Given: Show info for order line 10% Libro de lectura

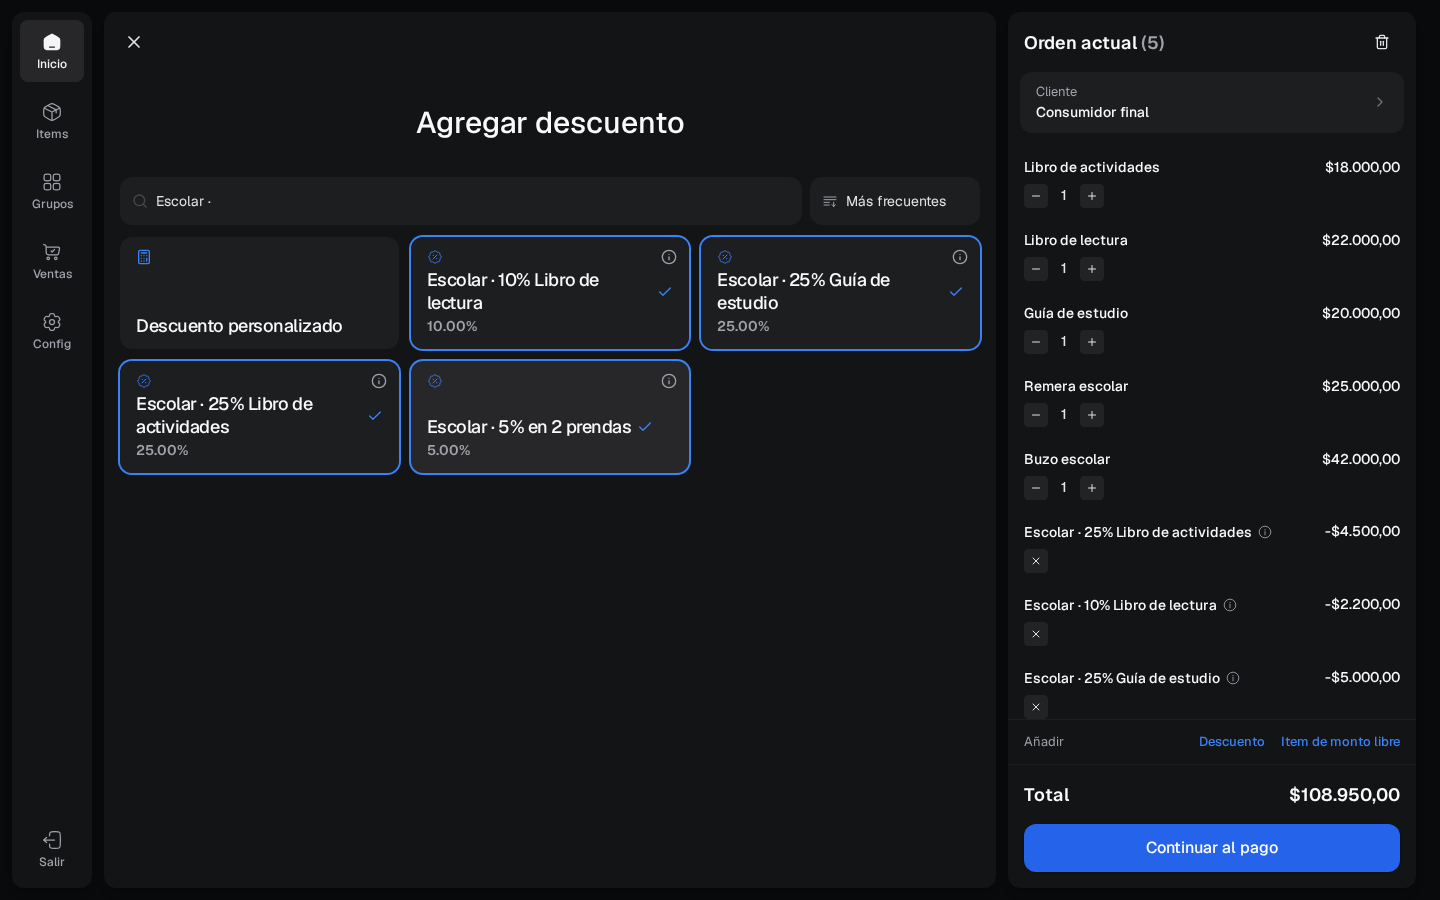Looking at the screenshot, I should pos(1230,605).
